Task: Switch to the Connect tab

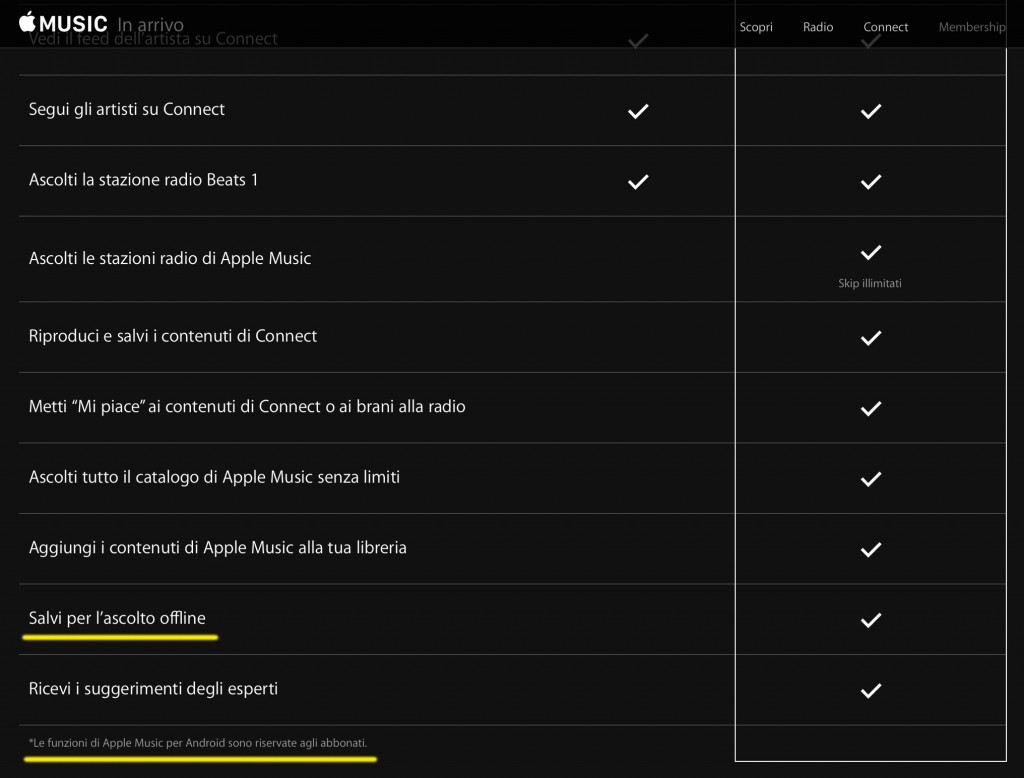Action: [x=885, y=27]
